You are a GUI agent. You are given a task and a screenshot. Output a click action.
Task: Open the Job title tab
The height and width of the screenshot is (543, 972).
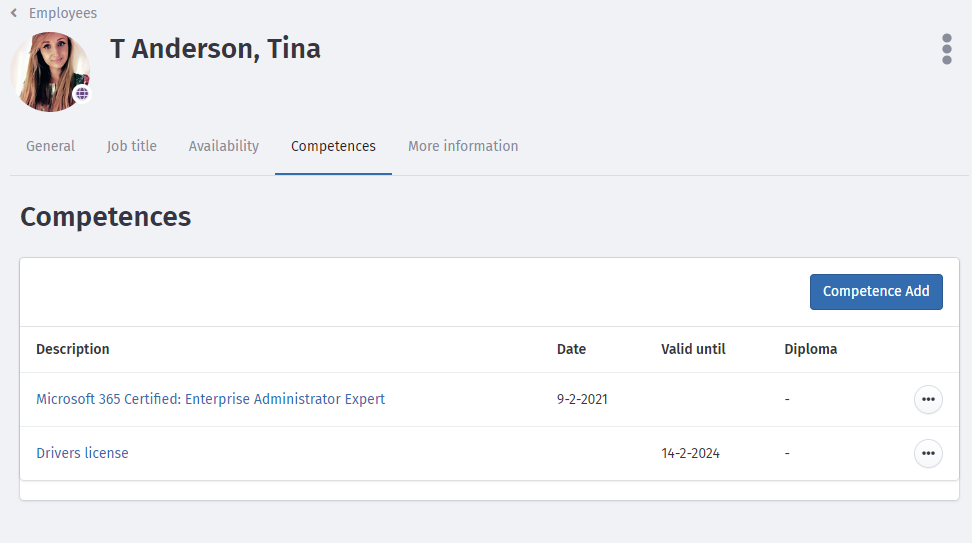click(132, 146)
